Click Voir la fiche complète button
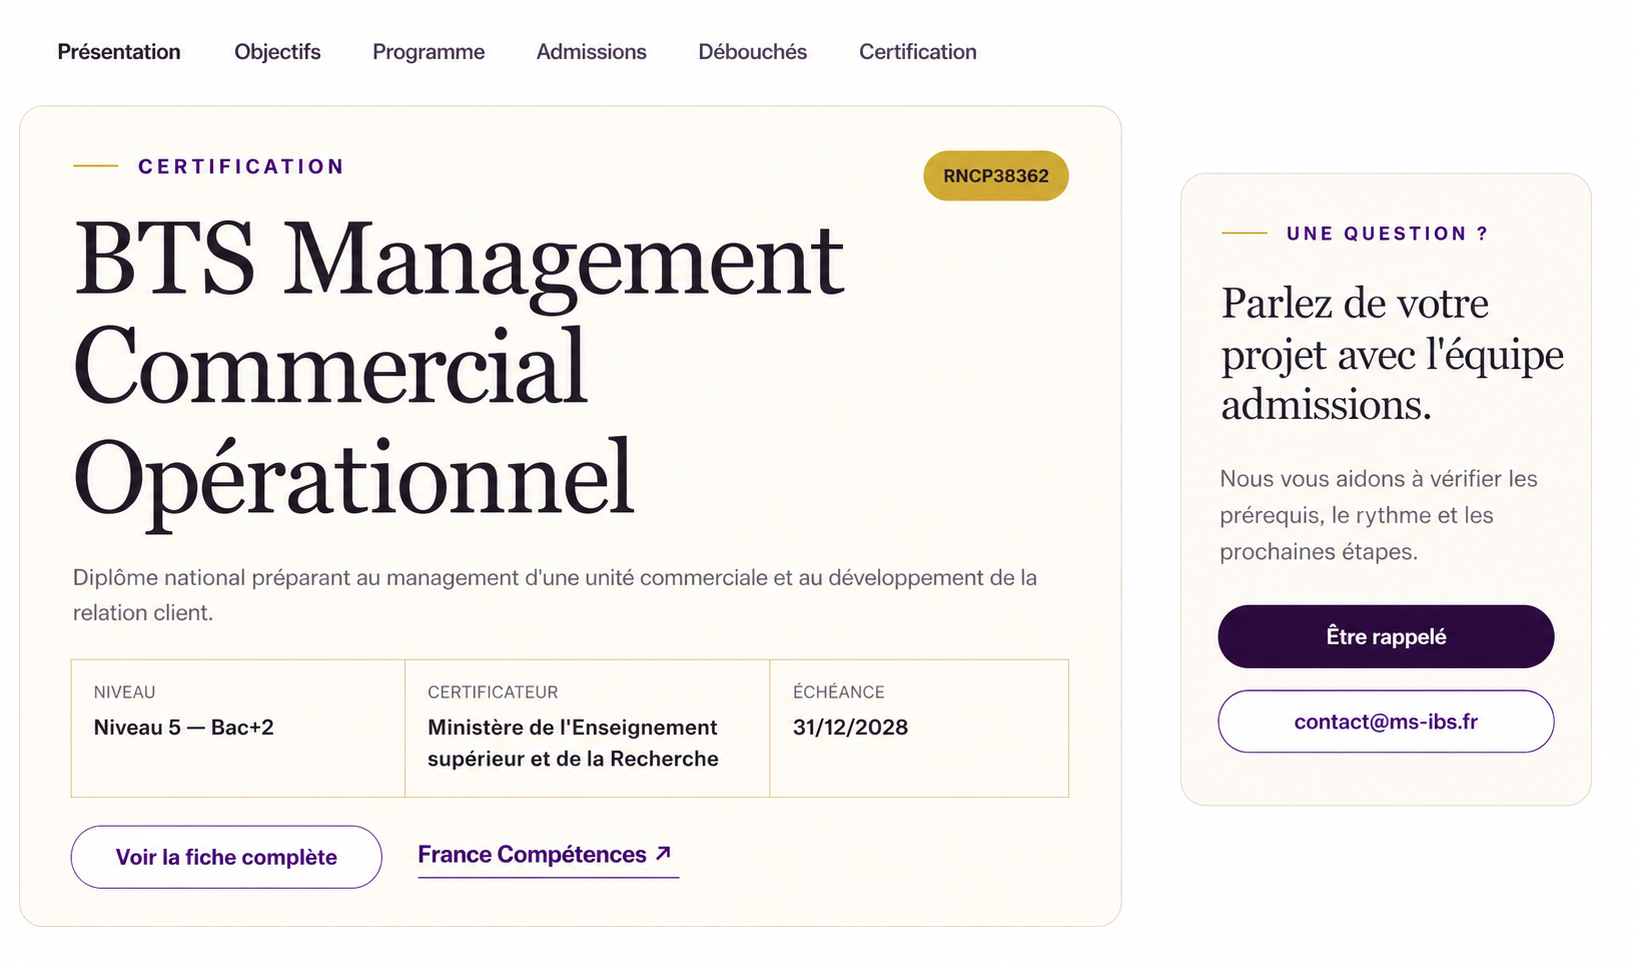Viewport: 1634px width, 962px height. pos(226,857)
